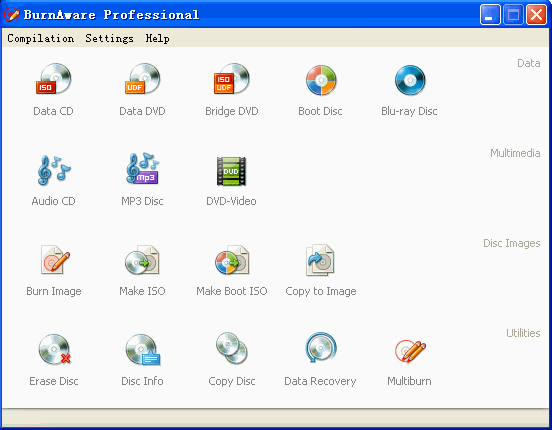Launch the Data DVD UDF icon
Viewport: 552px width, 430px height.
143,79
